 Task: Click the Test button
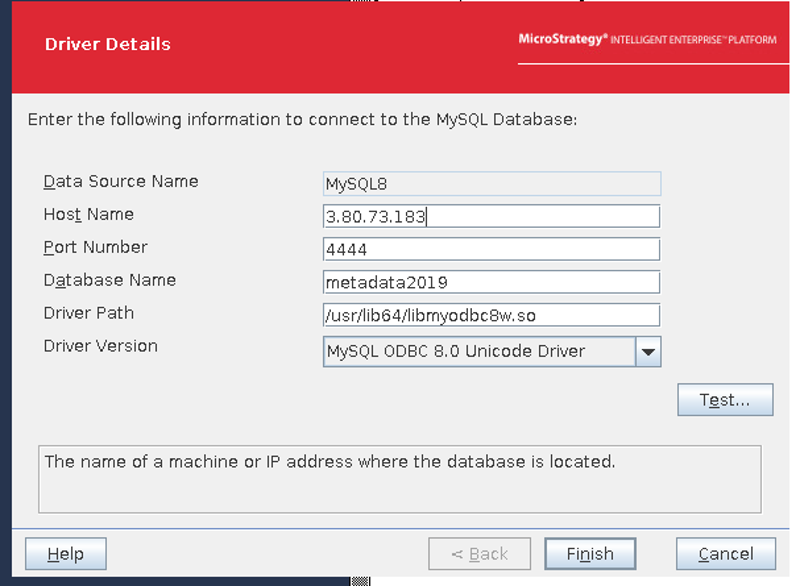click(x=725, y=399)
